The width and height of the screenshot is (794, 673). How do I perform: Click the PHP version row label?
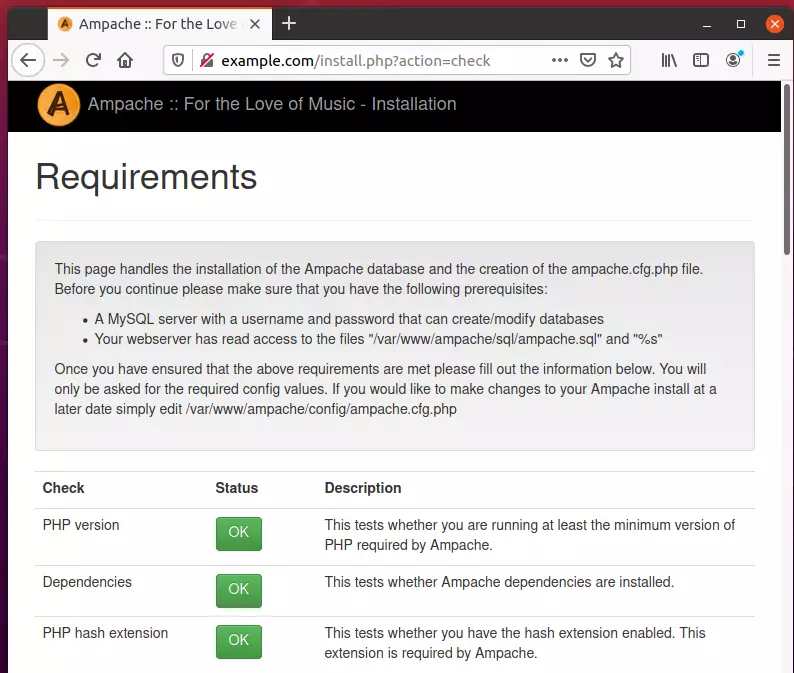coord(81,525)
